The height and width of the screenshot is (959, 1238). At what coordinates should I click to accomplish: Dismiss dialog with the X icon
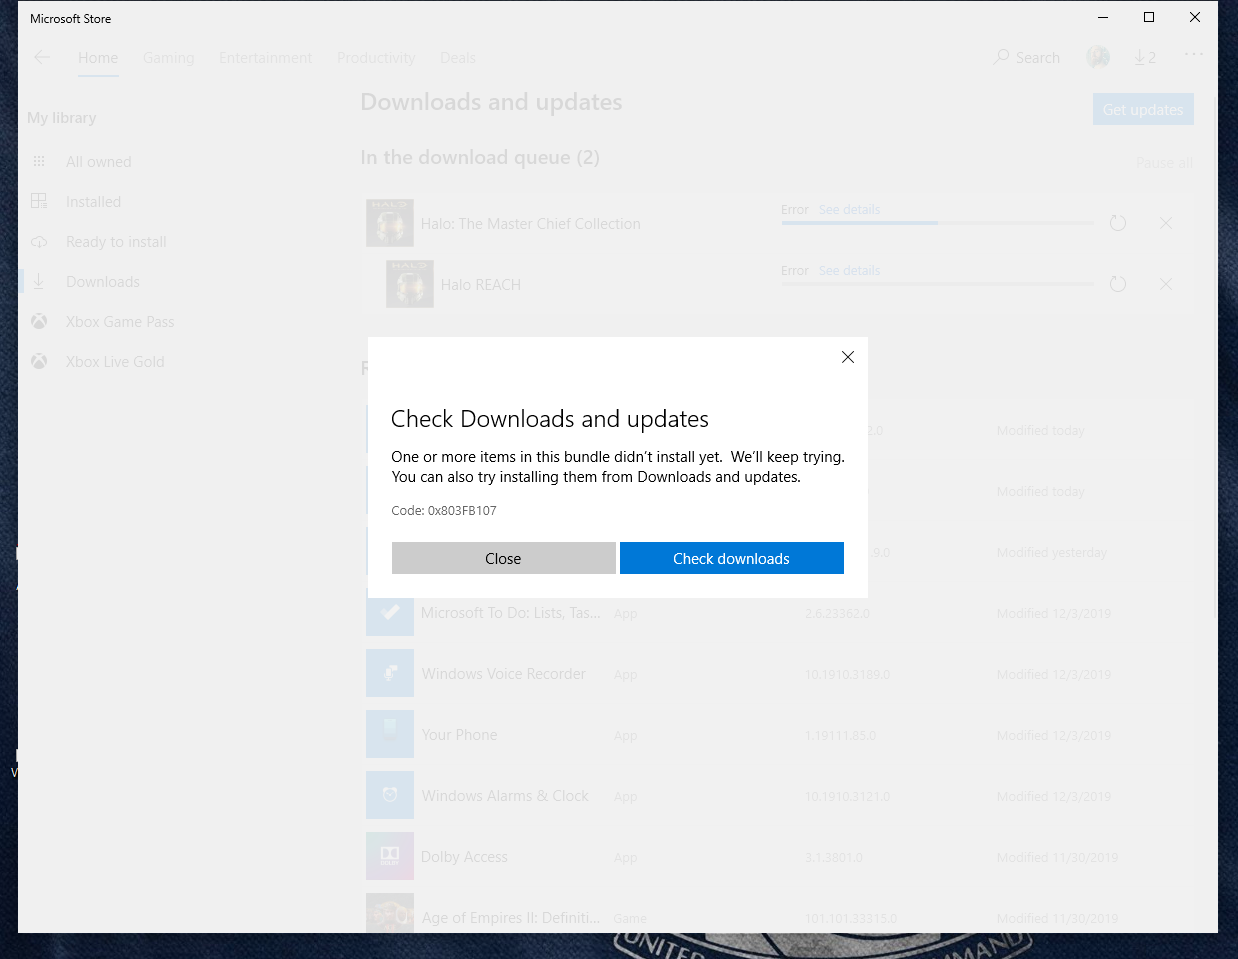point(848,357)
